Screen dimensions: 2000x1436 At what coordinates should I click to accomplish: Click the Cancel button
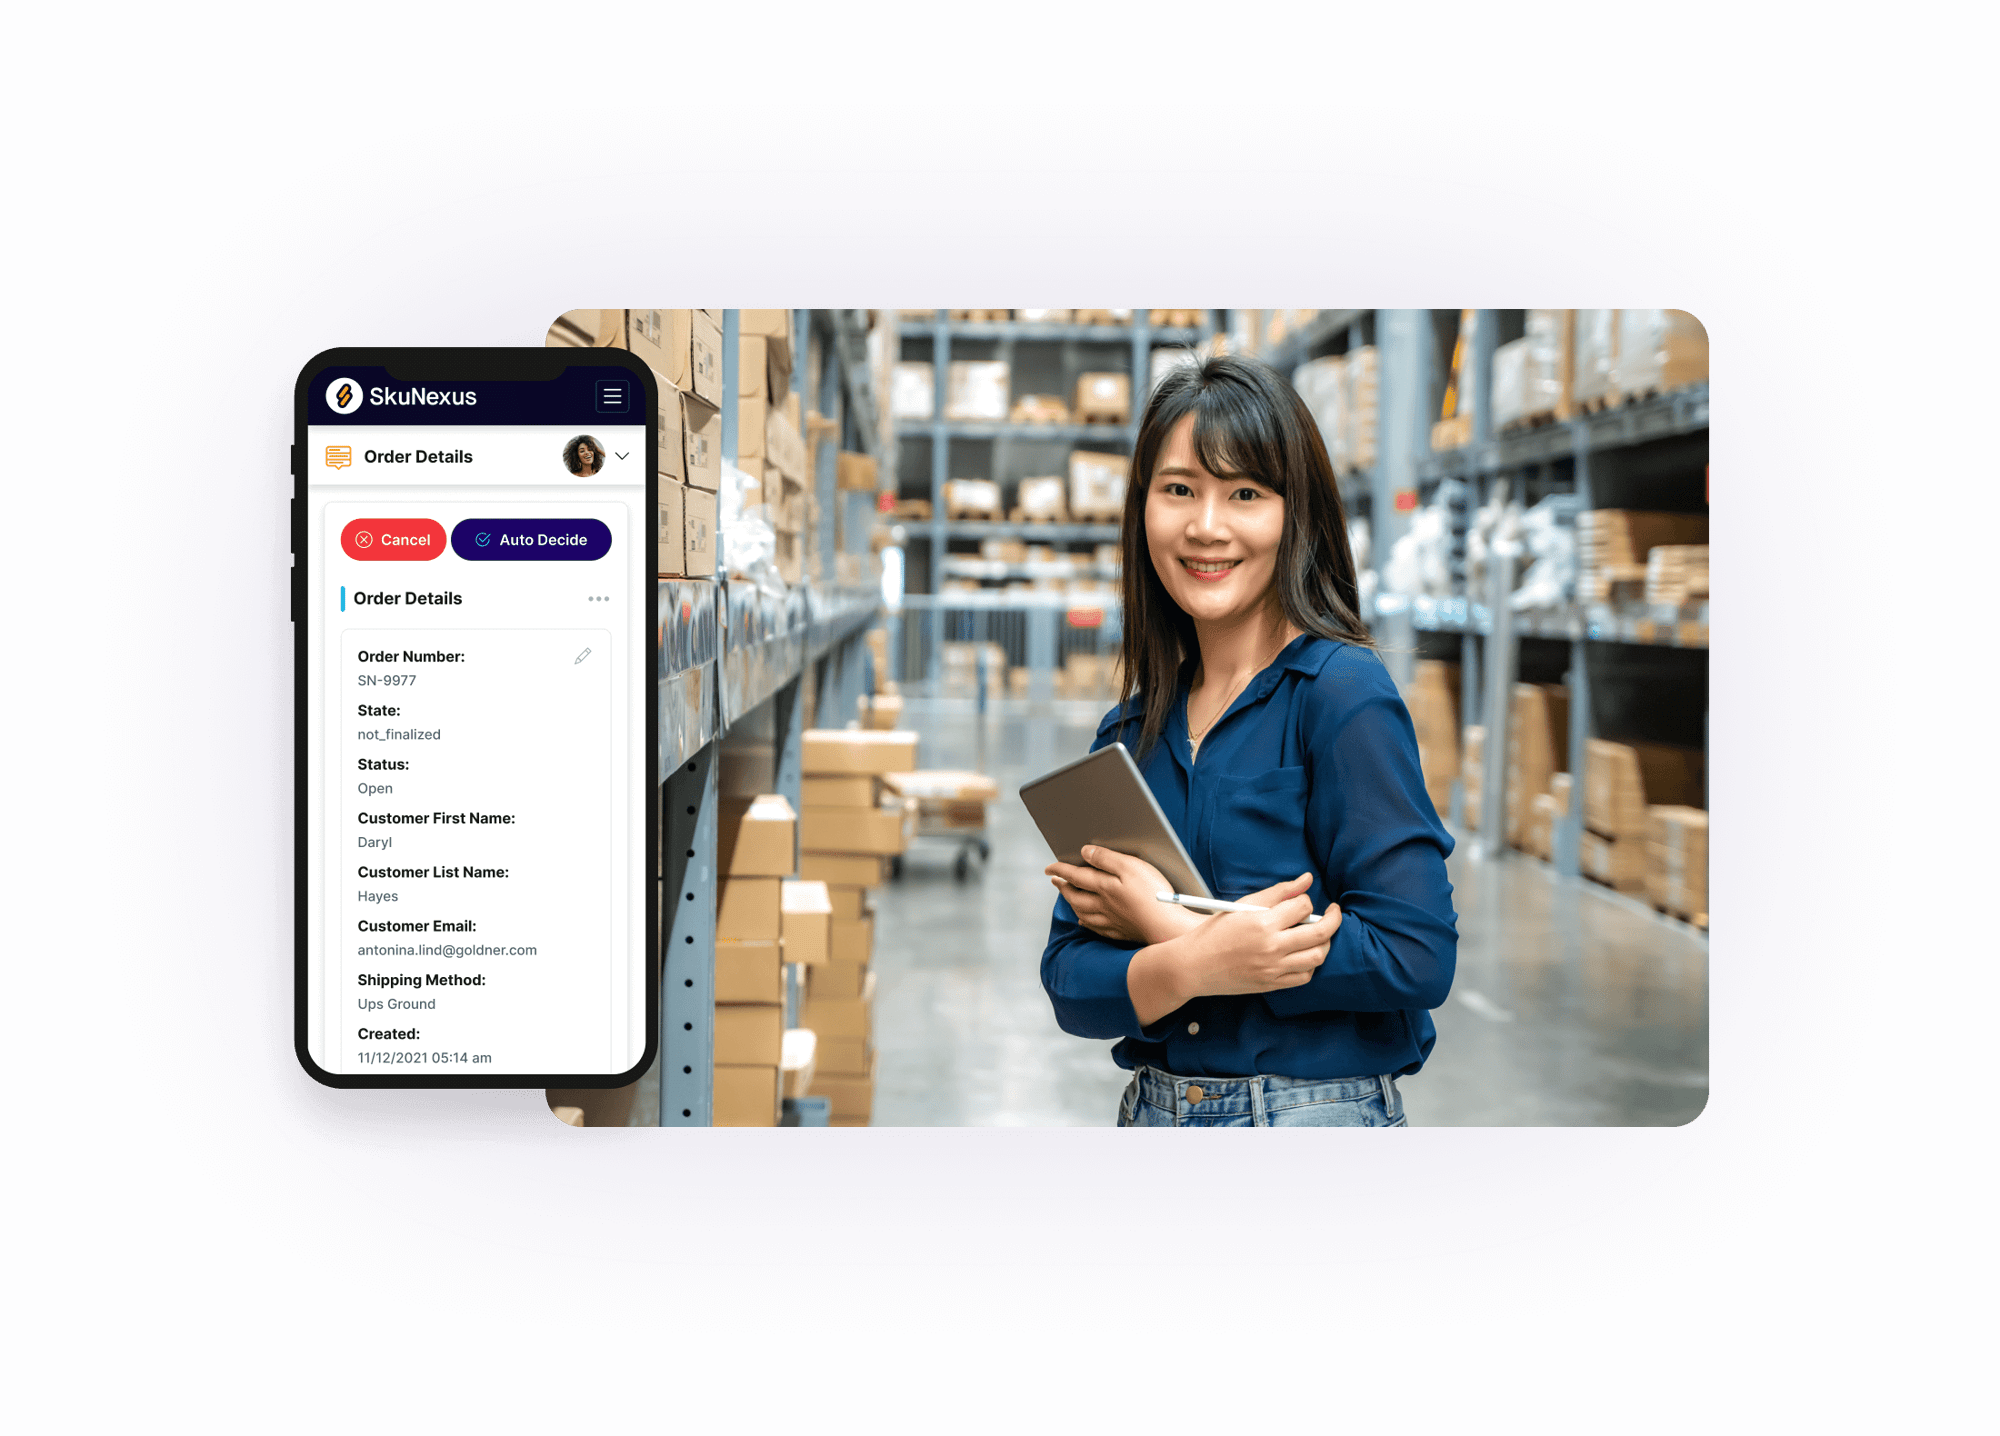(393, 539)
